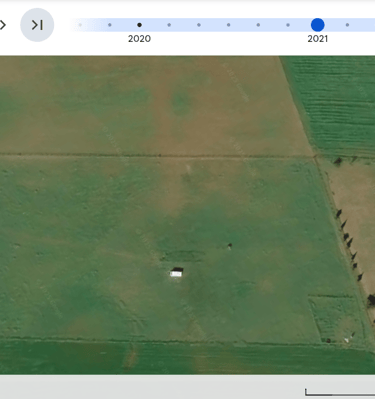Click the 2020 year label
Viewport: 375px width, 399px height.
(x=139, y=39)
